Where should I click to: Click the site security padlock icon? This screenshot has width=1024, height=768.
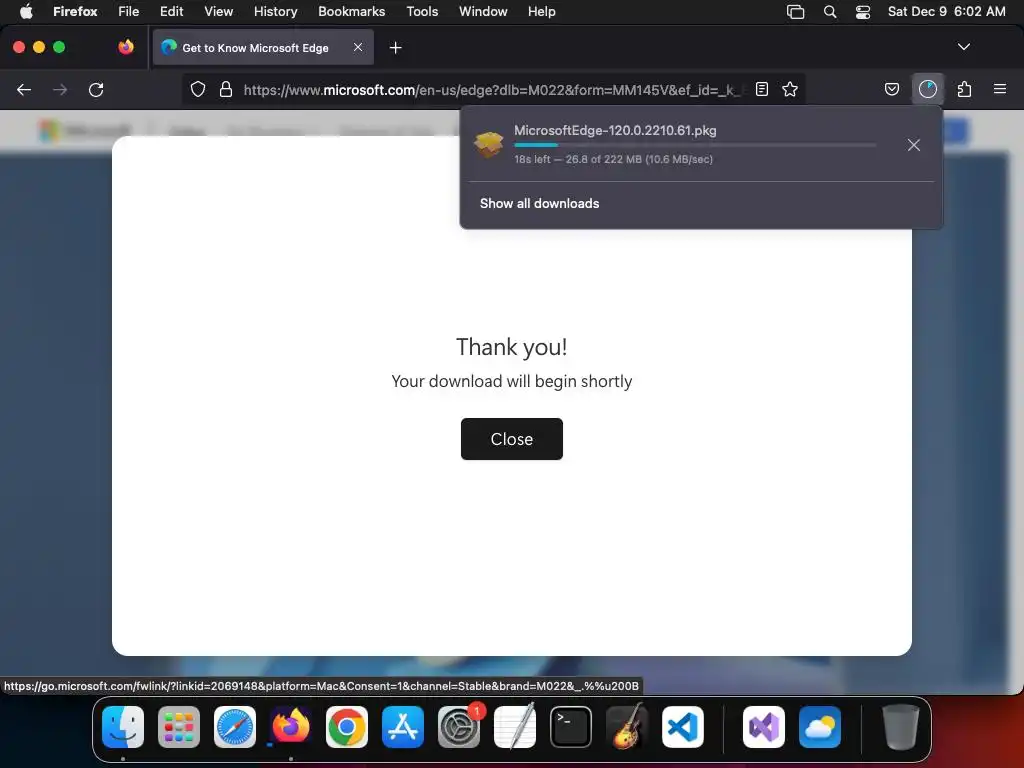(226, 89)
